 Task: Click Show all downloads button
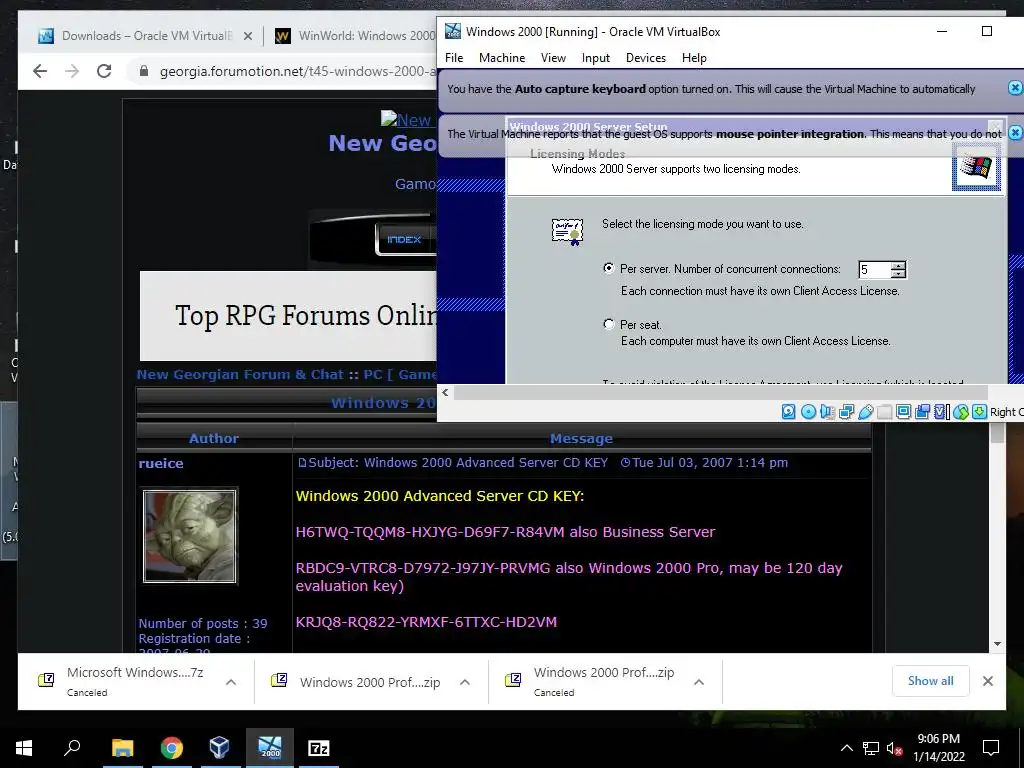pyautogui.click(x=930, y=680)
